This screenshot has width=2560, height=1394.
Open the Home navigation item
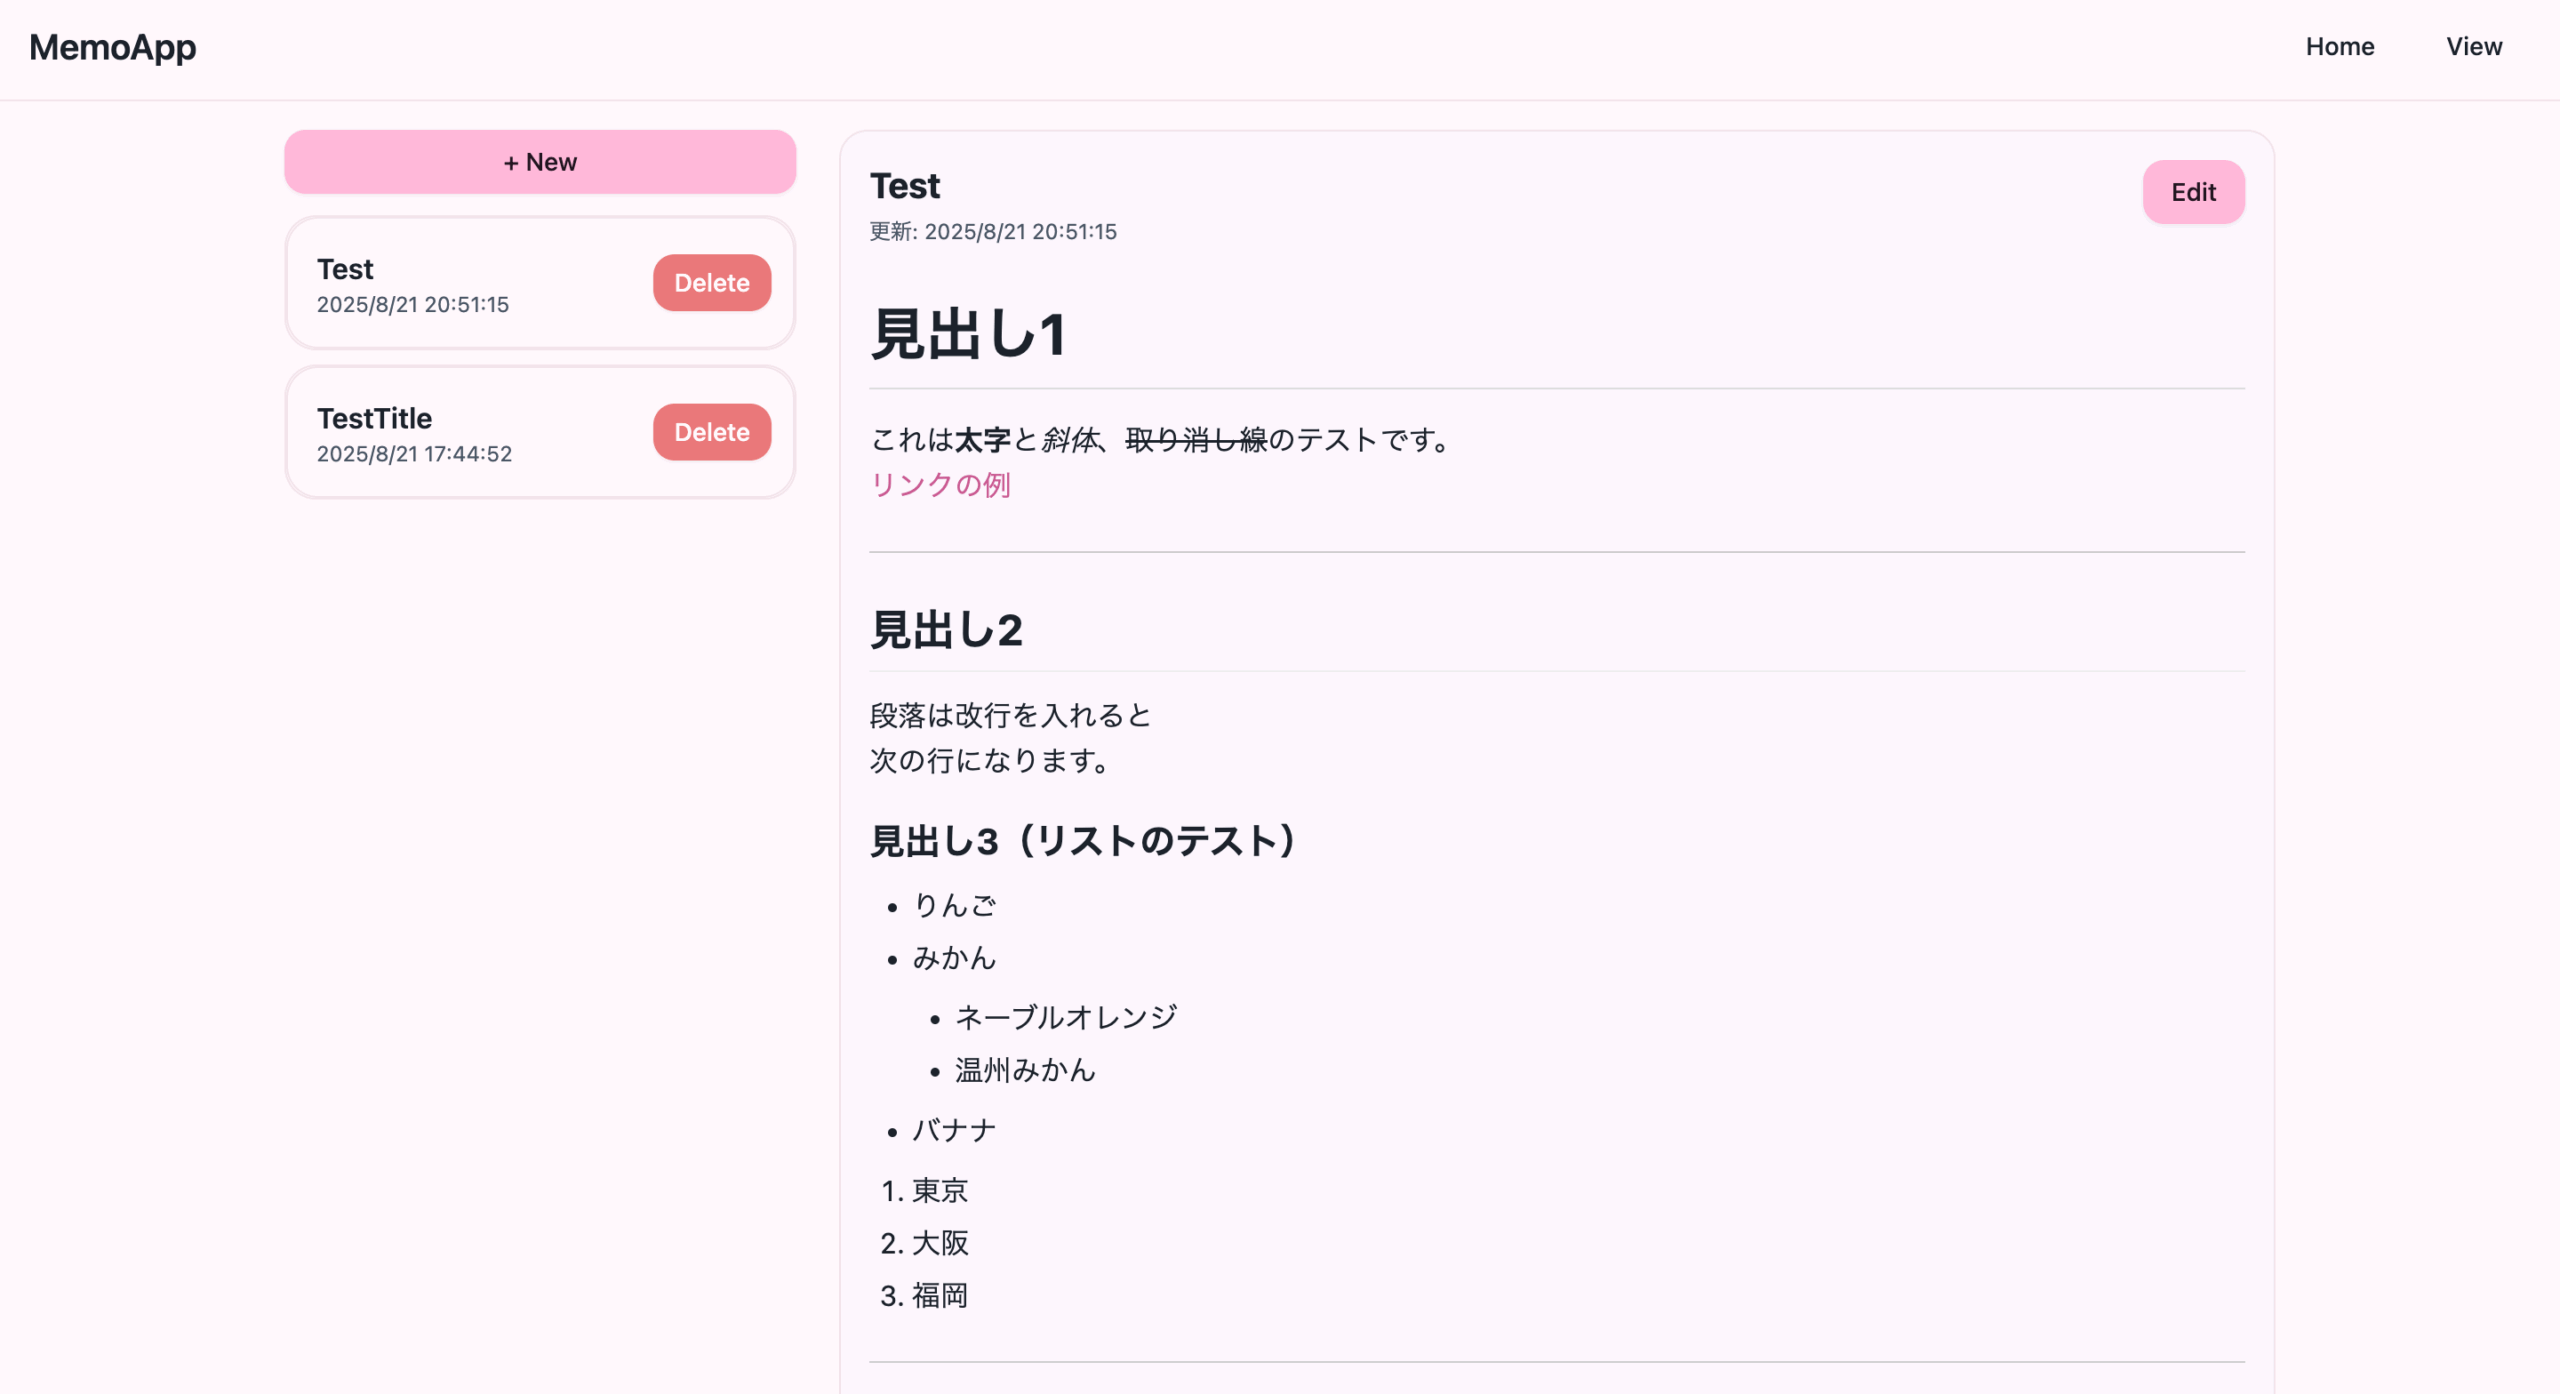[2339, 46]
